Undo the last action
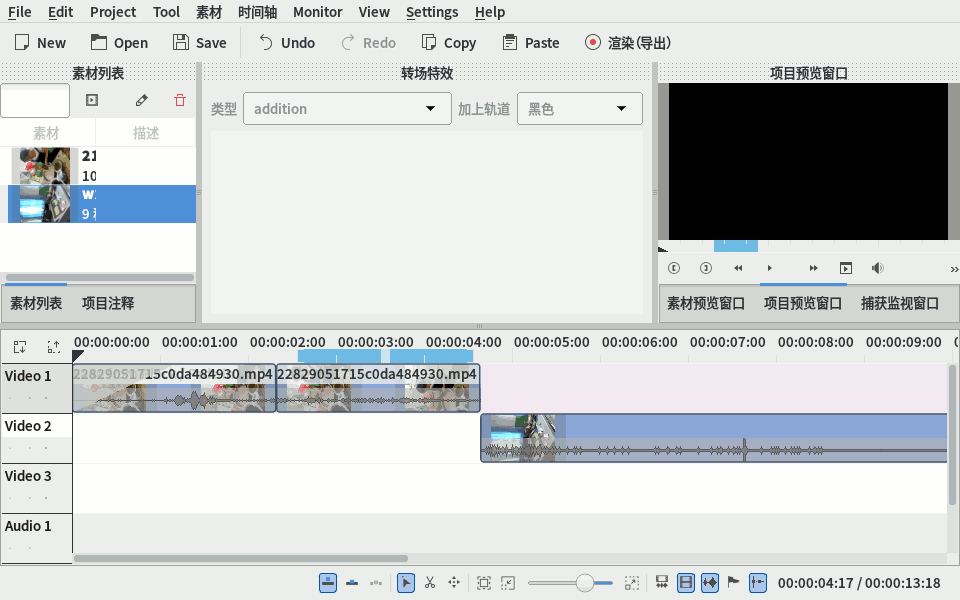 pos(287,43)
